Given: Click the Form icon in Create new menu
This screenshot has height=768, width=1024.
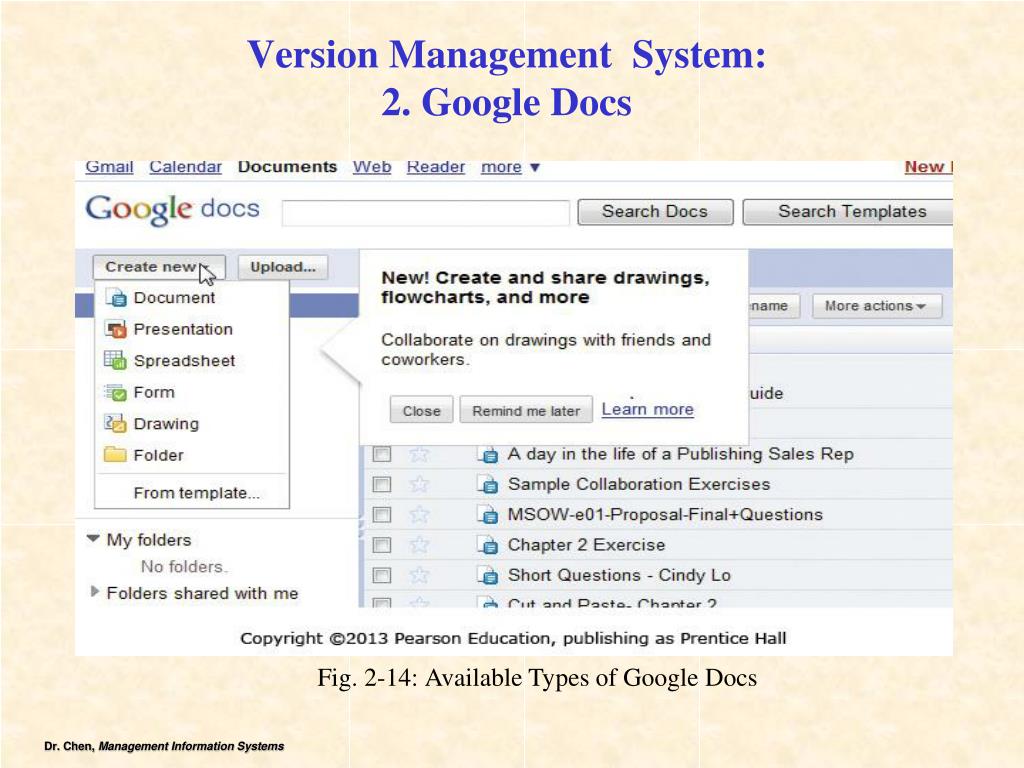Looking at the screenshot, I should [116, 392].
